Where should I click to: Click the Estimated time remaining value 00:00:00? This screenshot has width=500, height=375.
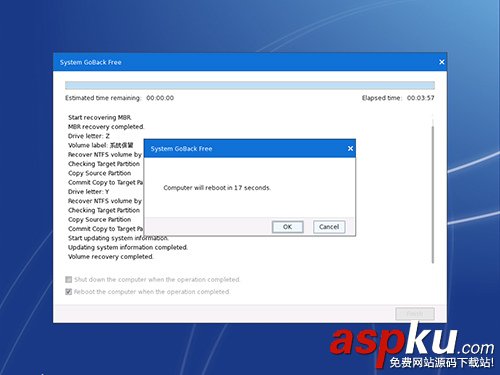point(160,98)
